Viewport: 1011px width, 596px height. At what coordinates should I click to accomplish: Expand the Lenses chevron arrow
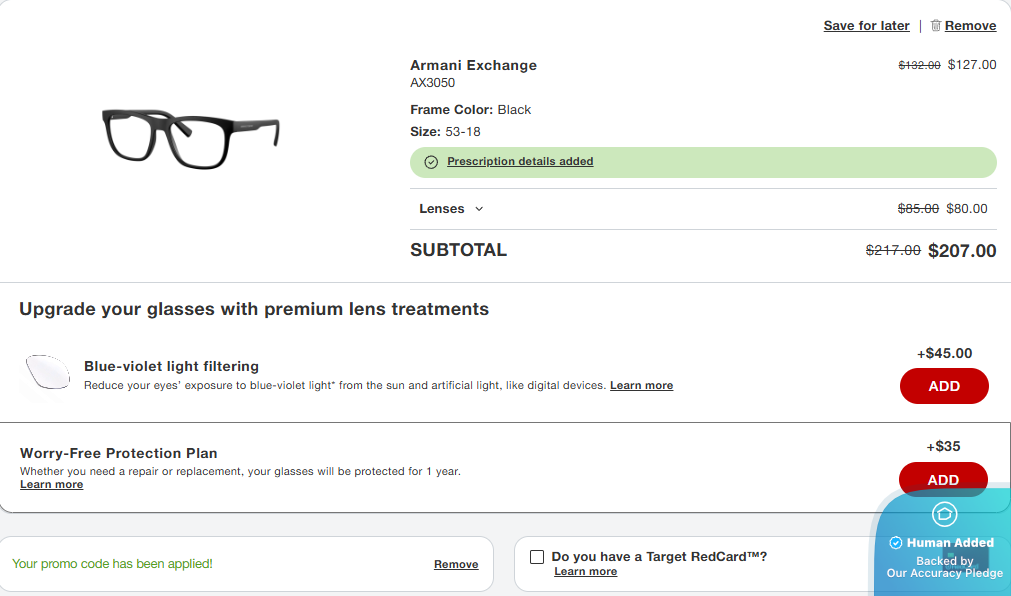pyautogui.click(x=479, y=209)
